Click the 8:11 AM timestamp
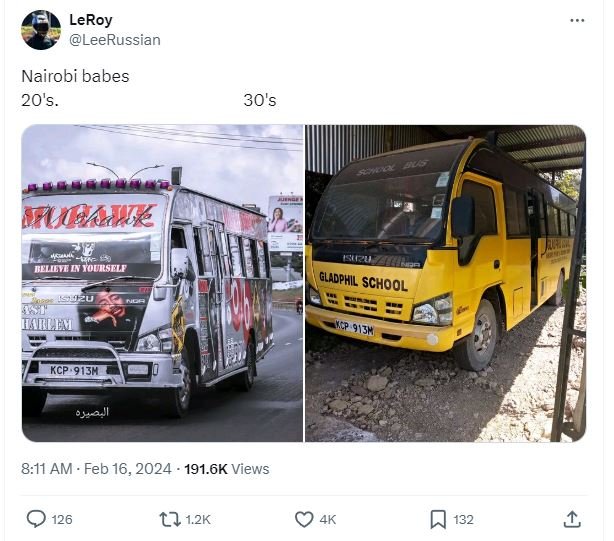This screenshot has height=541, width=614. [47, 469]
